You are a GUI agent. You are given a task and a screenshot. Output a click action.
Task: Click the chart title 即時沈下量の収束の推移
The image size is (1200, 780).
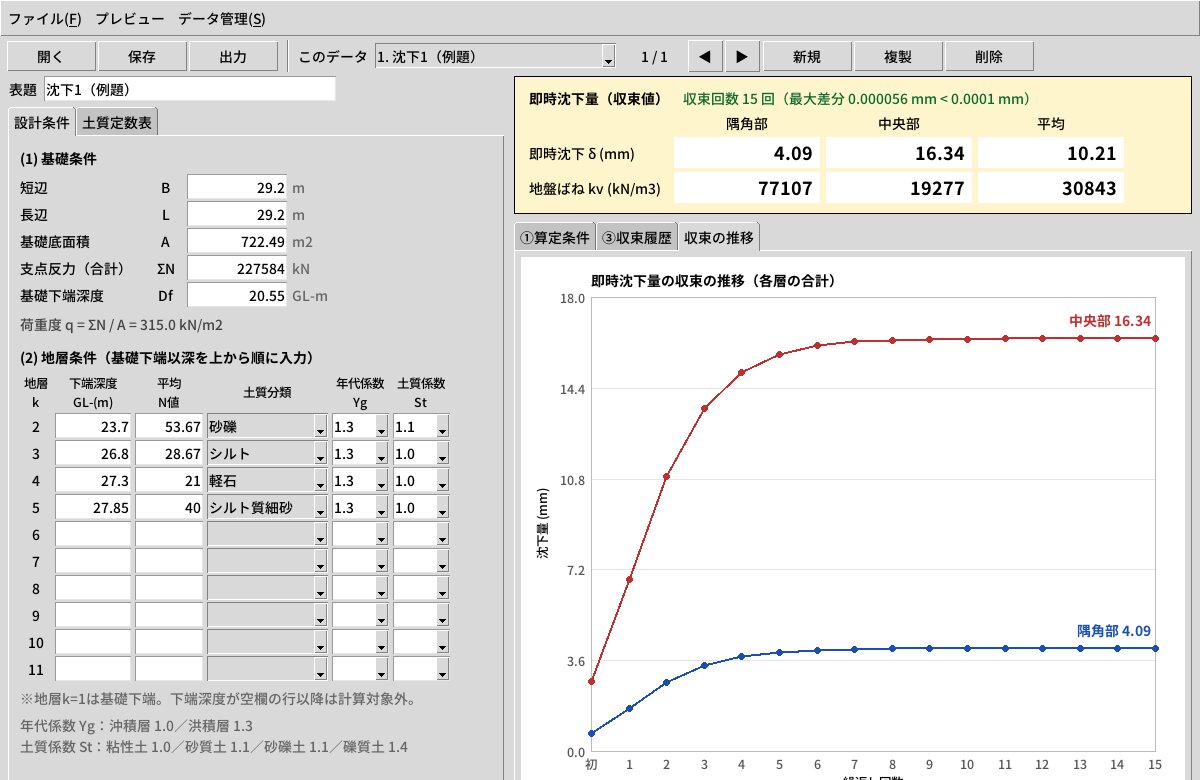[x=713, y=281]
